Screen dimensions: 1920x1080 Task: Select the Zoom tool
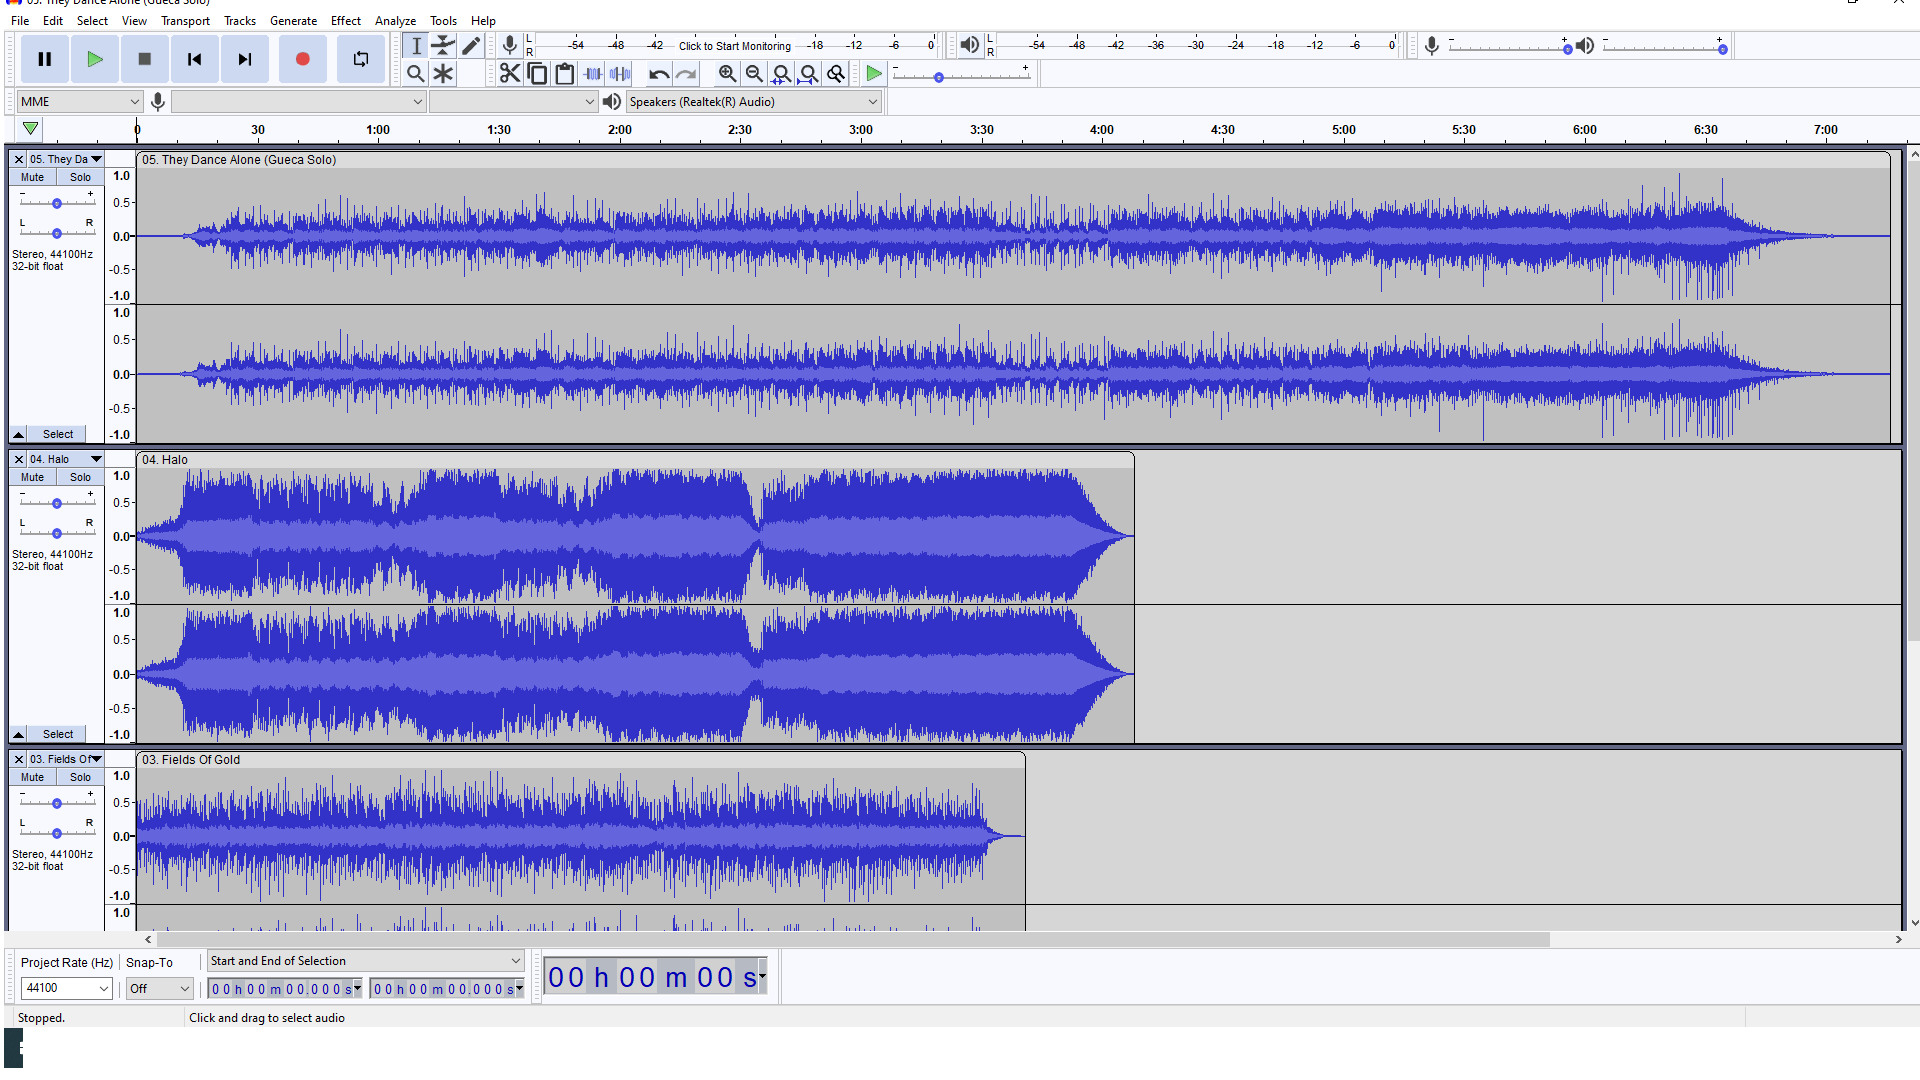pyautogui.click(x=416, y=72)
